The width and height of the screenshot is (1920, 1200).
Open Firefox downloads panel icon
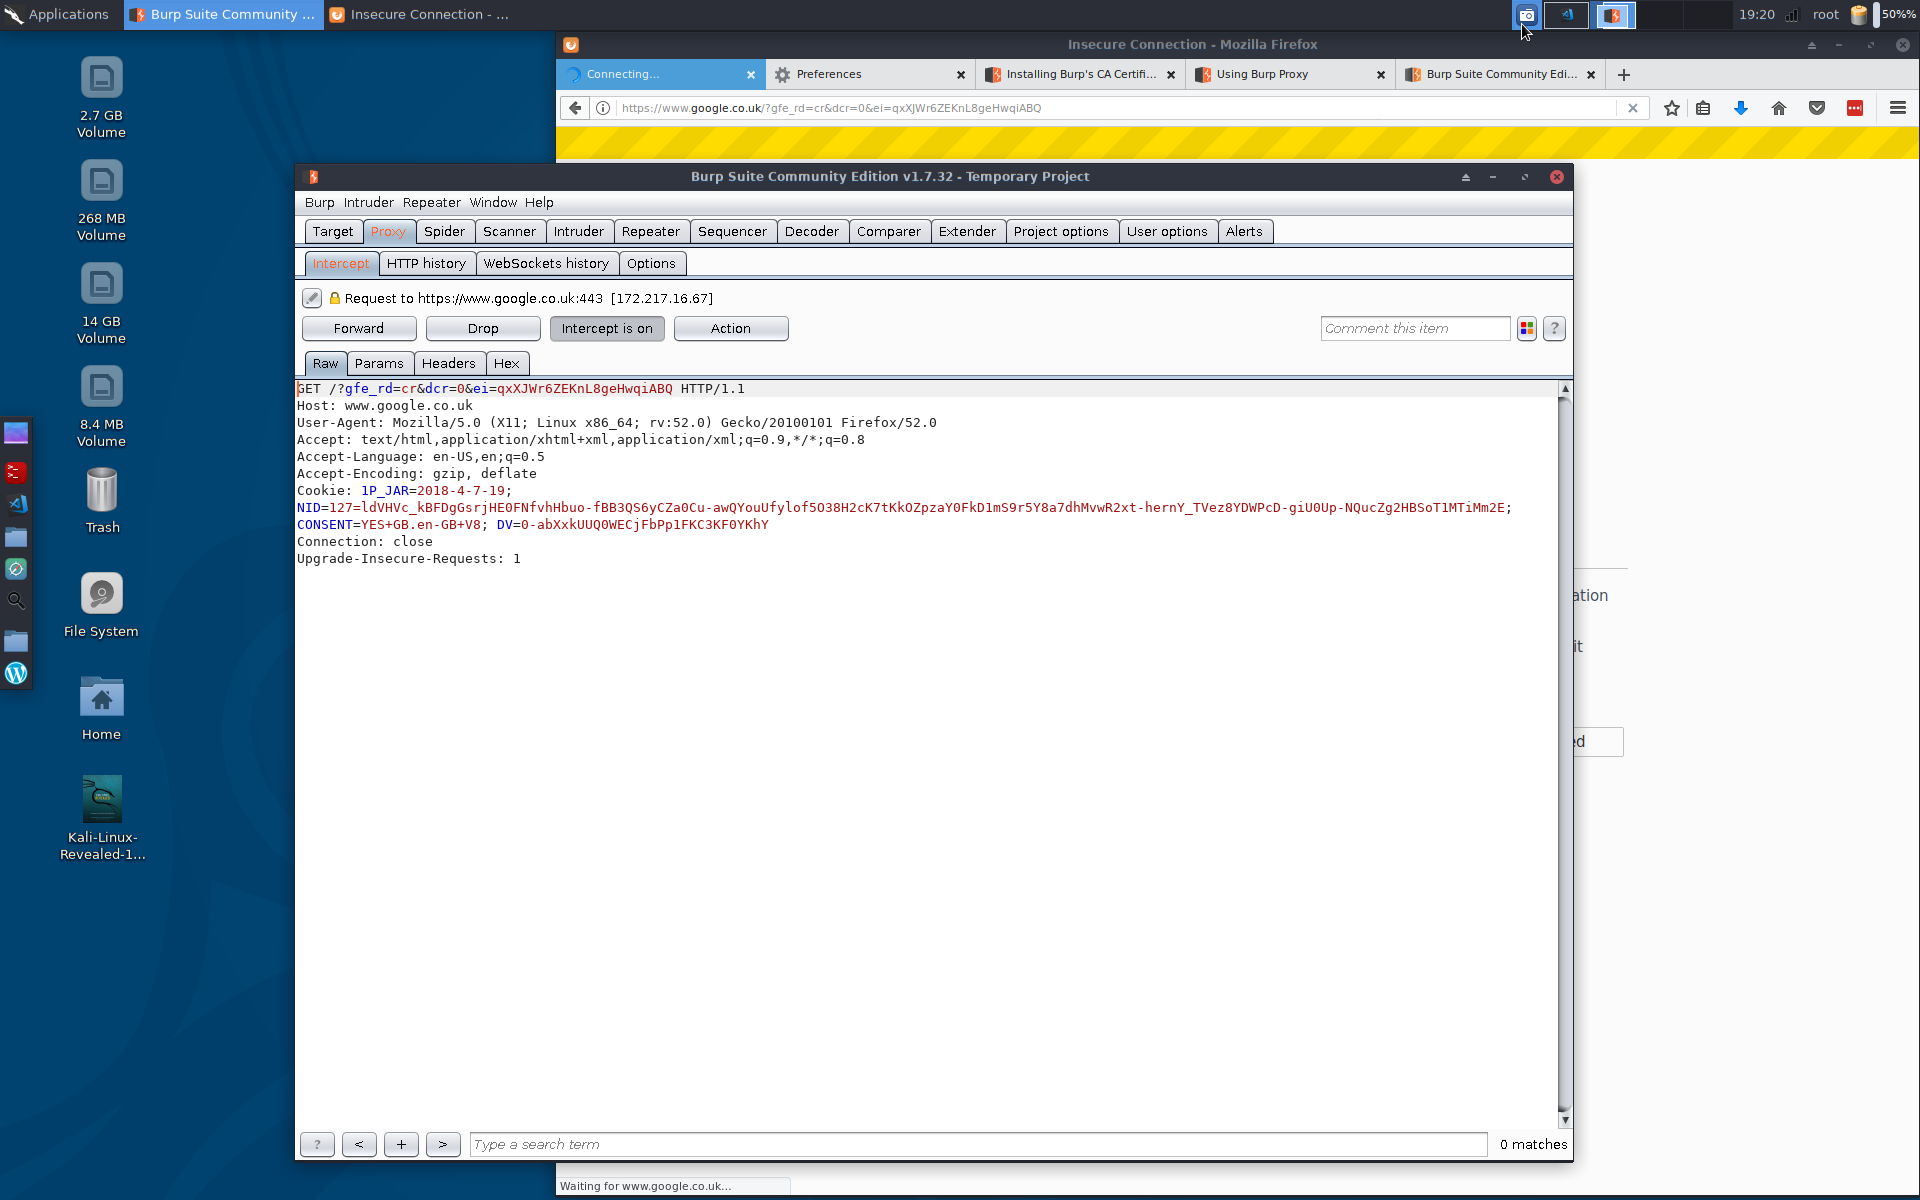click(x=1740, y=108)
